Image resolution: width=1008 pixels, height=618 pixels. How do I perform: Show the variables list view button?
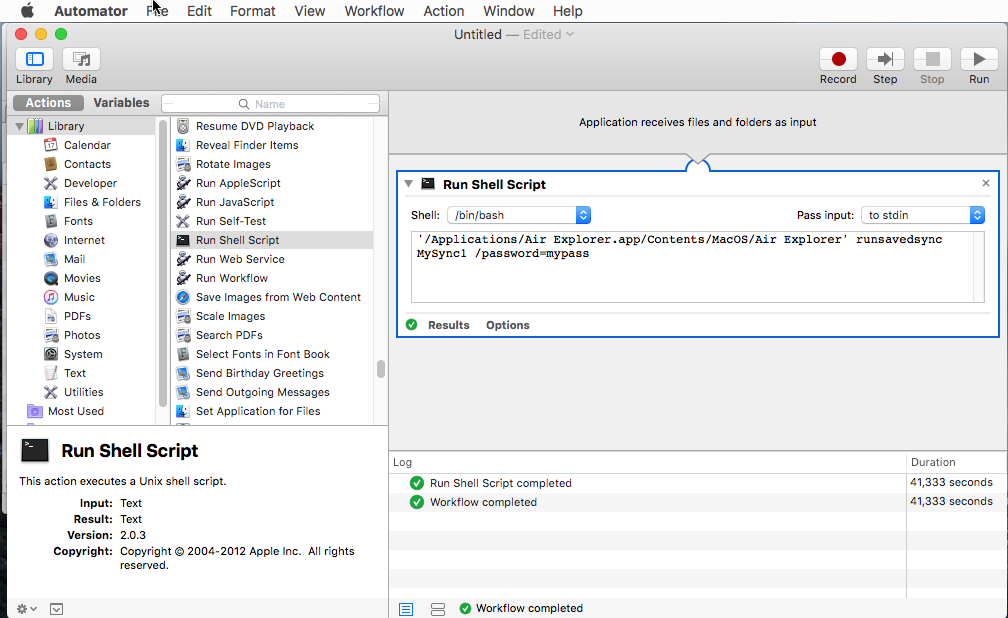tap(438, 609)
